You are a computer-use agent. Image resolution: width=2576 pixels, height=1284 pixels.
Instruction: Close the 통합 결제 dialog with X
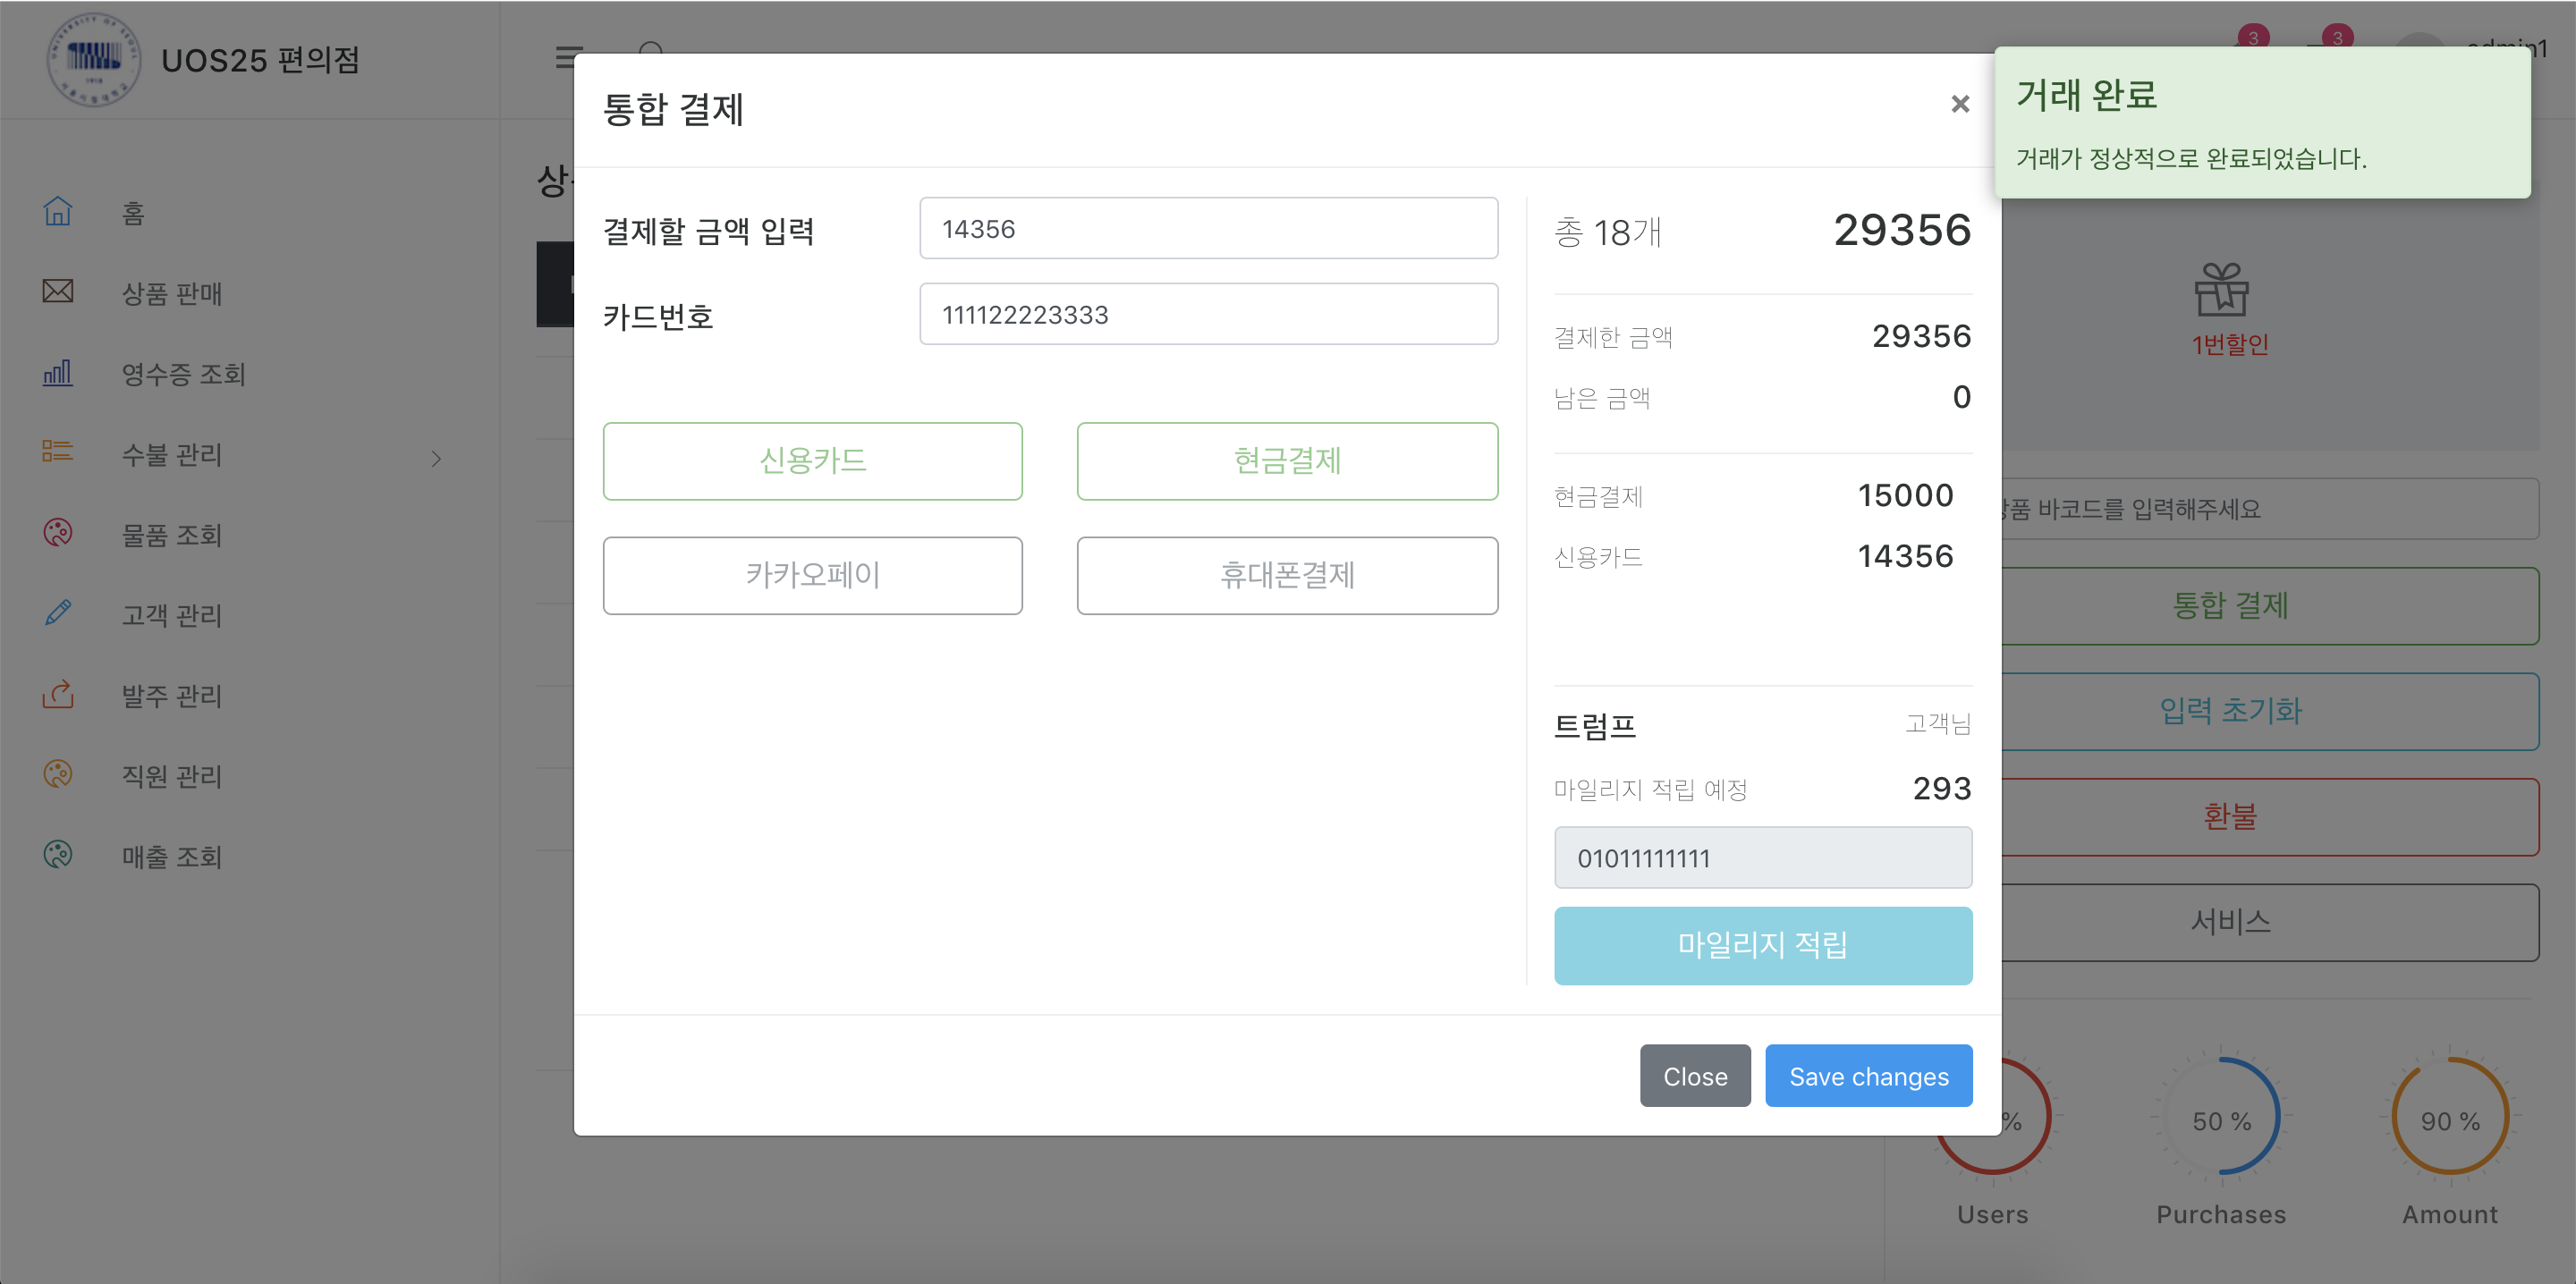[x=1959, y=104]
